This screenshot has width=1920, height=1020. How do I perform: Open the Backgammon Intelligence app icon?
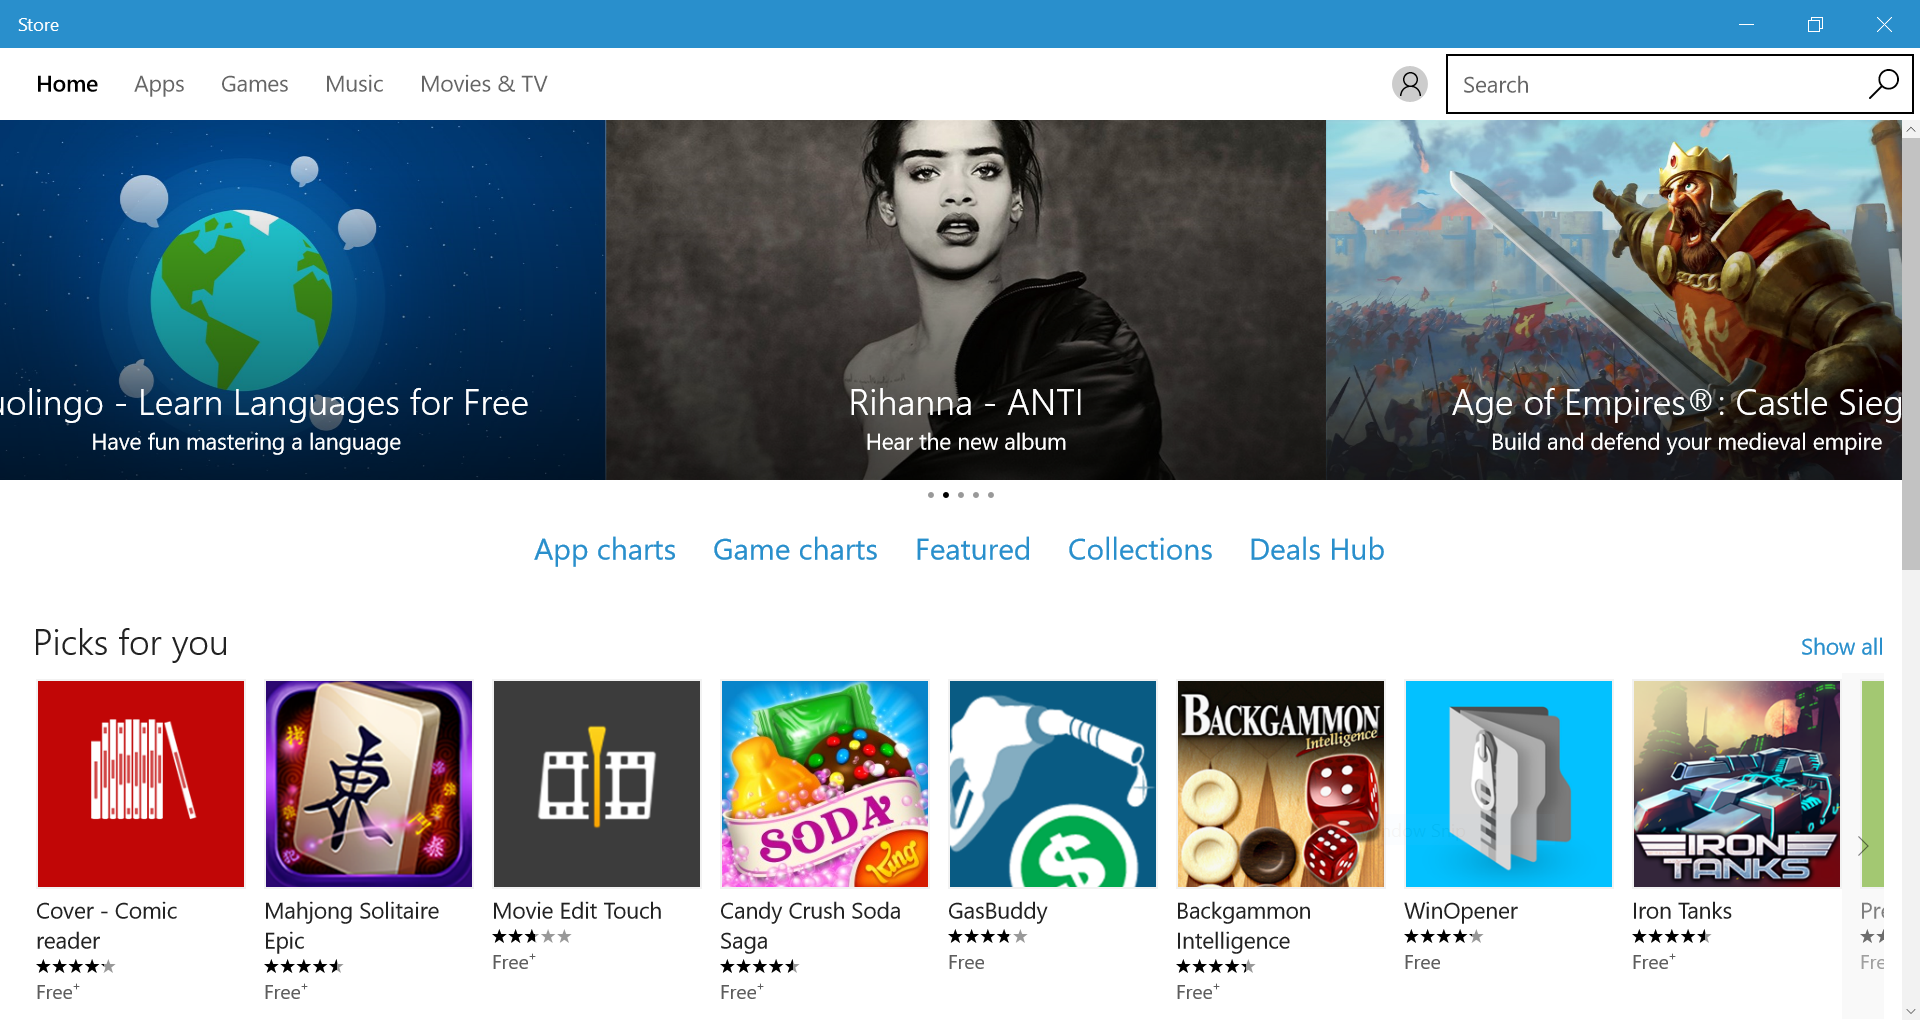click(1281, 784)
